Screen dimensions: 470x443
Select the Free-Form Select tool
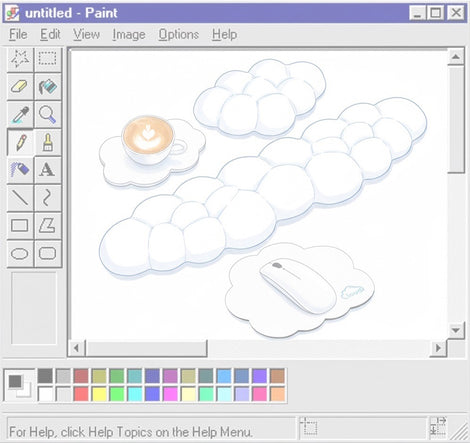(20, 59)
